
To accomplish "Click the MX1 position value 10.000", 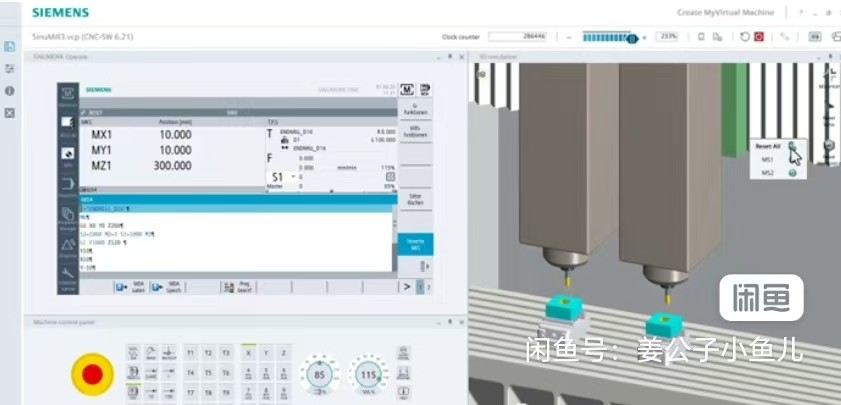I will (175, 135).
